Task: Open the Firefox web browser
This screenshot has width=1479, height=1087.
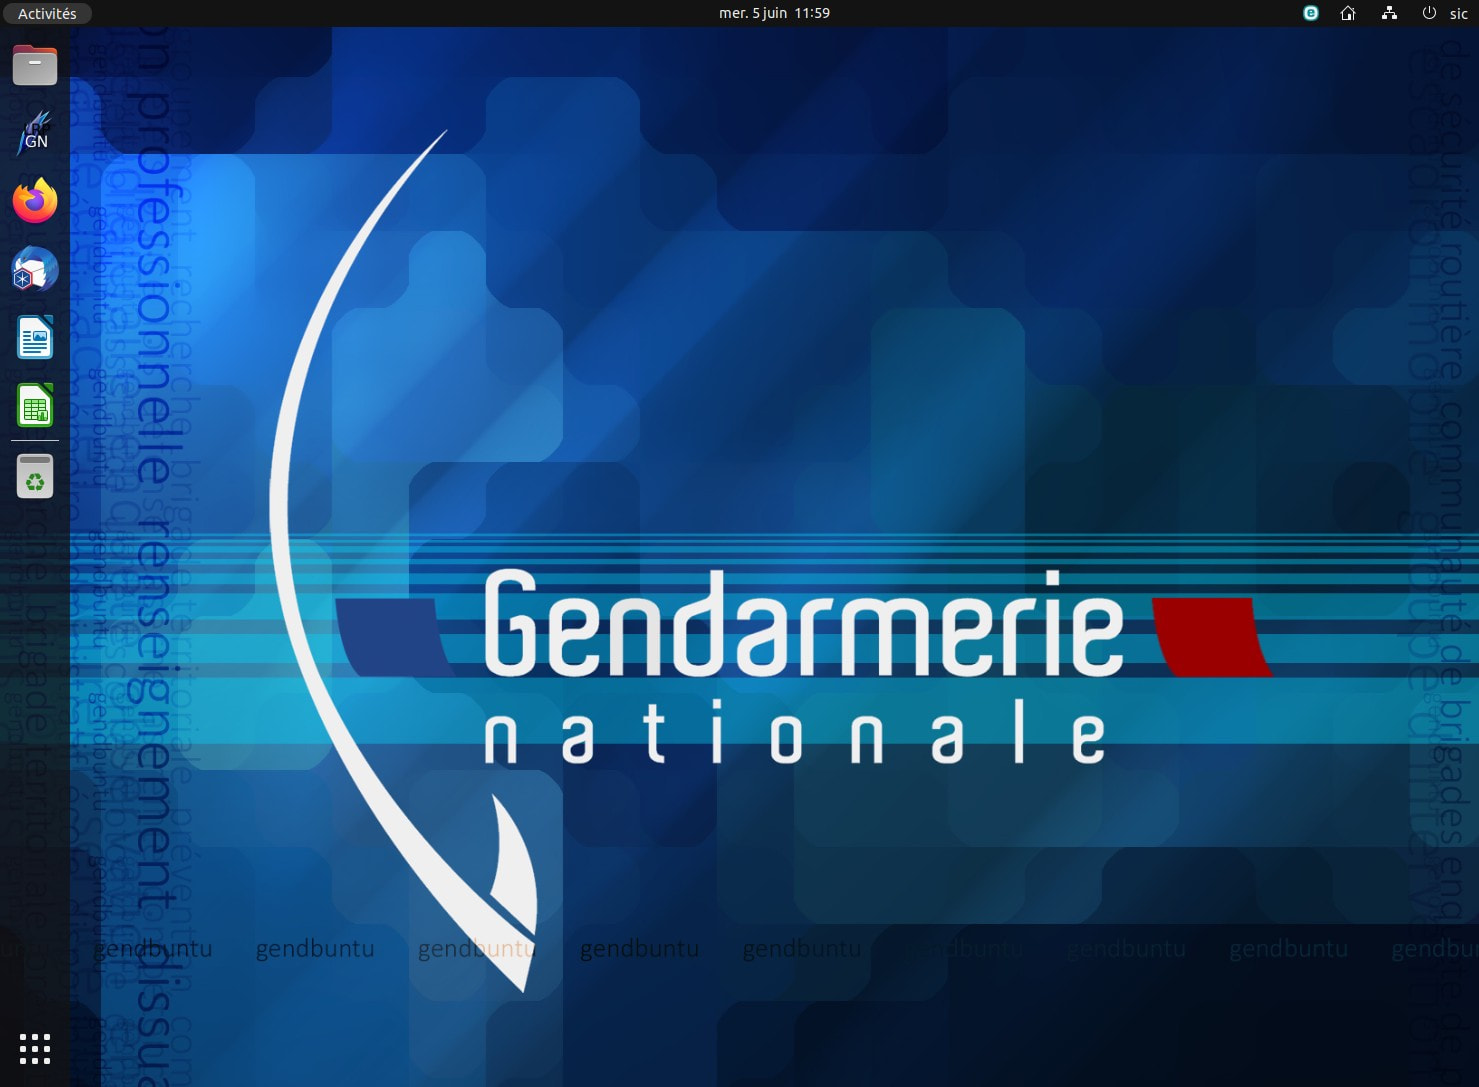Action: (35, 201)
